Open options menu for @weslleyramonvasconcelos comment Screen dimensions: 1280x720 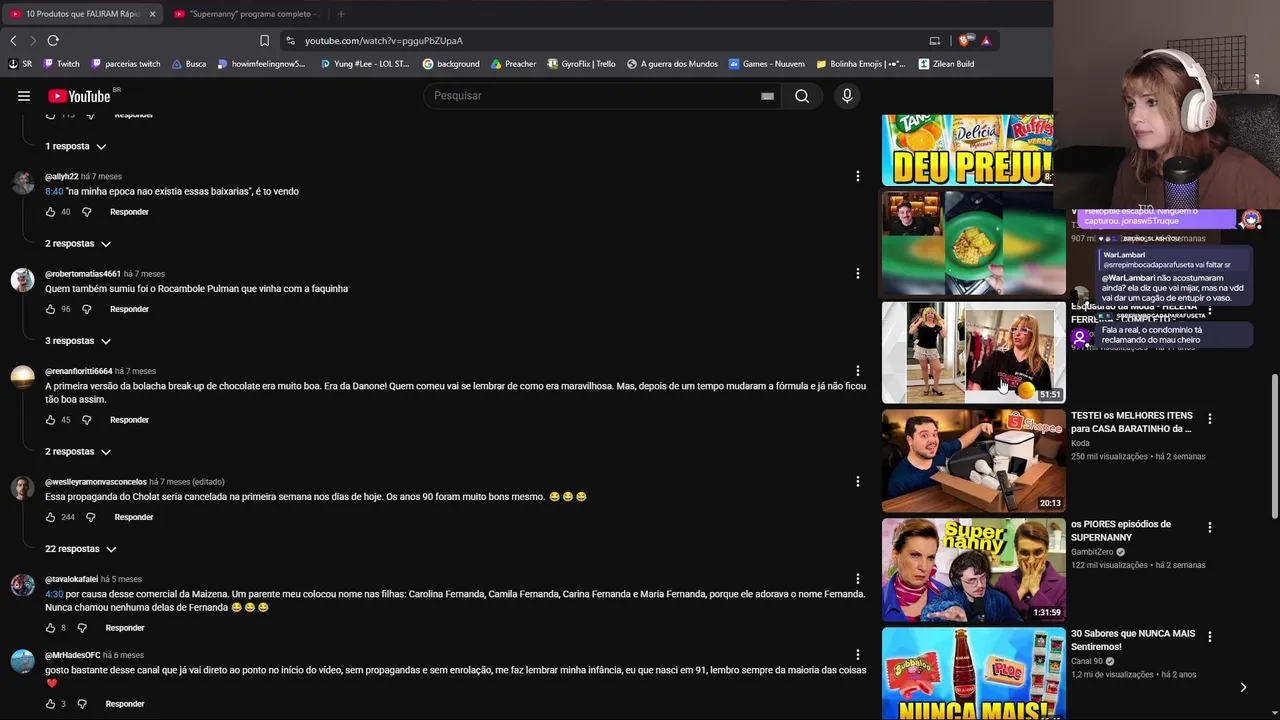(857, 481)
